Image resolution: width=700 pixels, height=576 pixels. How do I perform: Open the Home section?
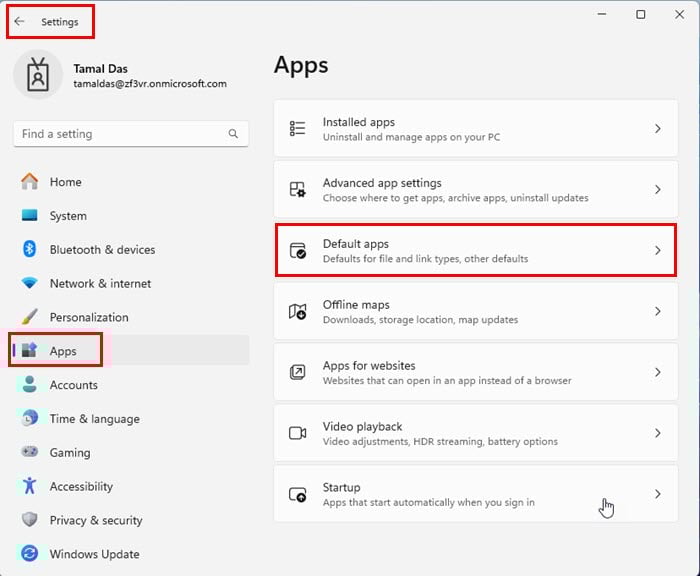click(66, 182)
